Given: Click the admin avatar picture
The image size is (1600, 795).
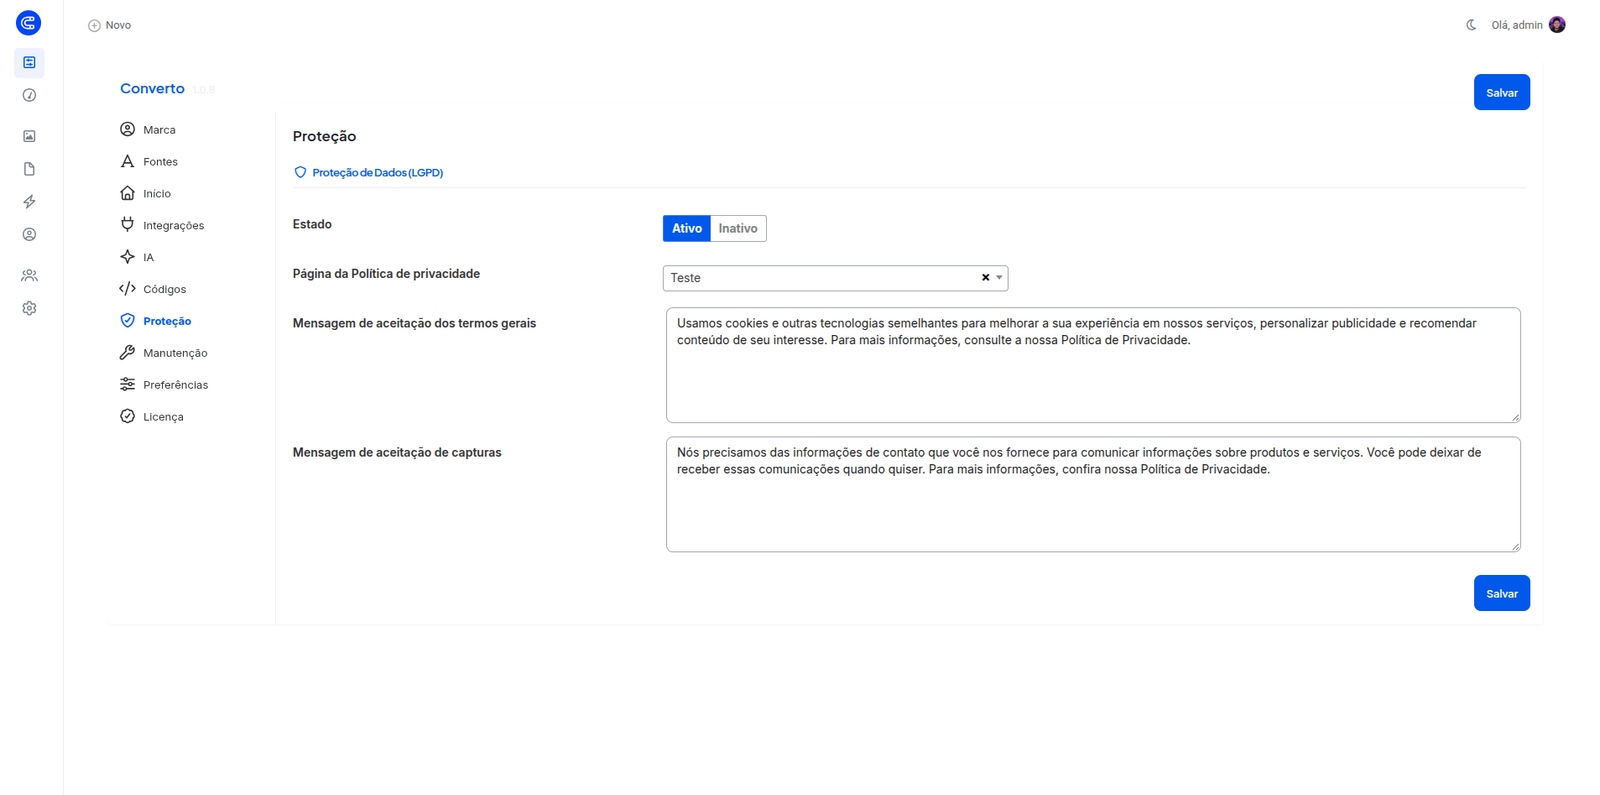Looking at the screenshot, I should click(x=1557, y=25).
